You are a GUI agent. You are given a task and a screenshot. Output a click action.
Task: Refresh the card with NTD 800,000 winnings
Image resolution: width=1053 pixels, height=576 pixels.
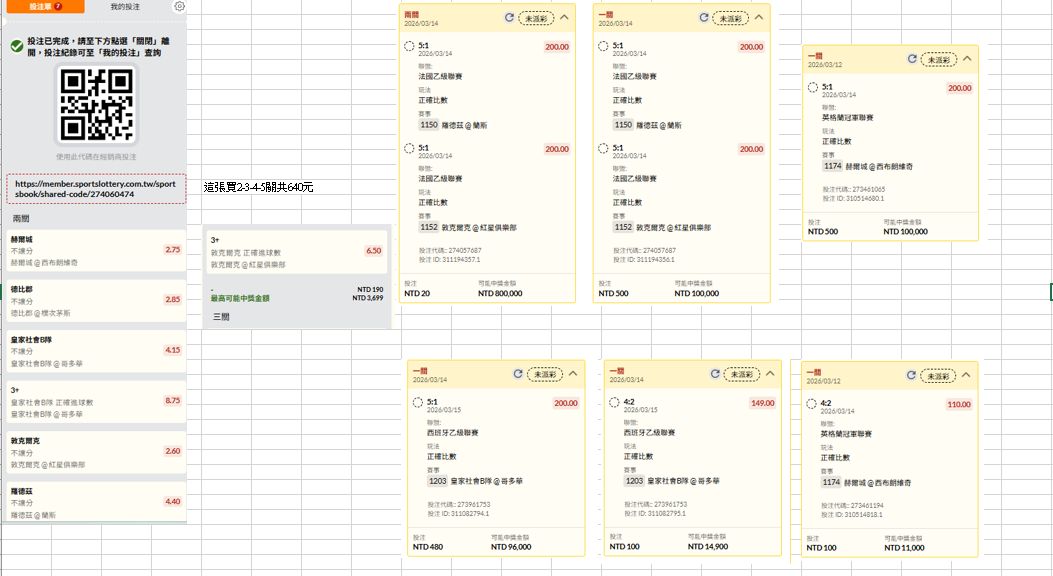point(509,18)
